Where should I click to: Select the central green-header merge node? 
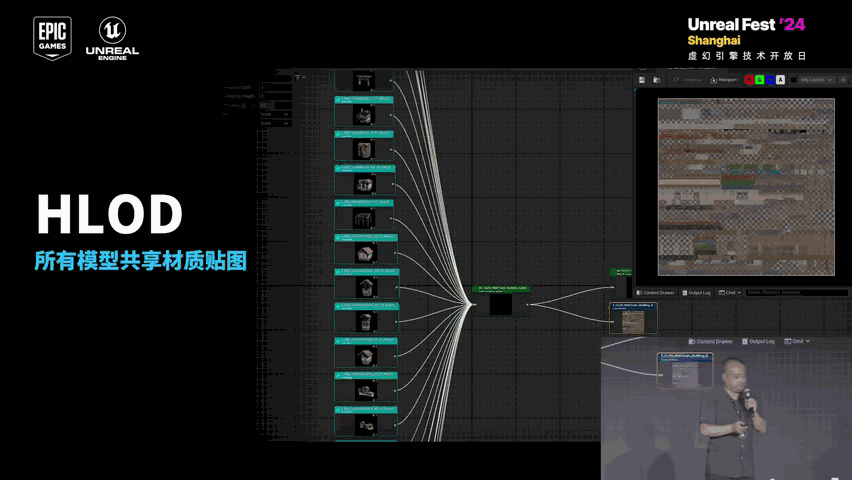(x=500, y=301)
